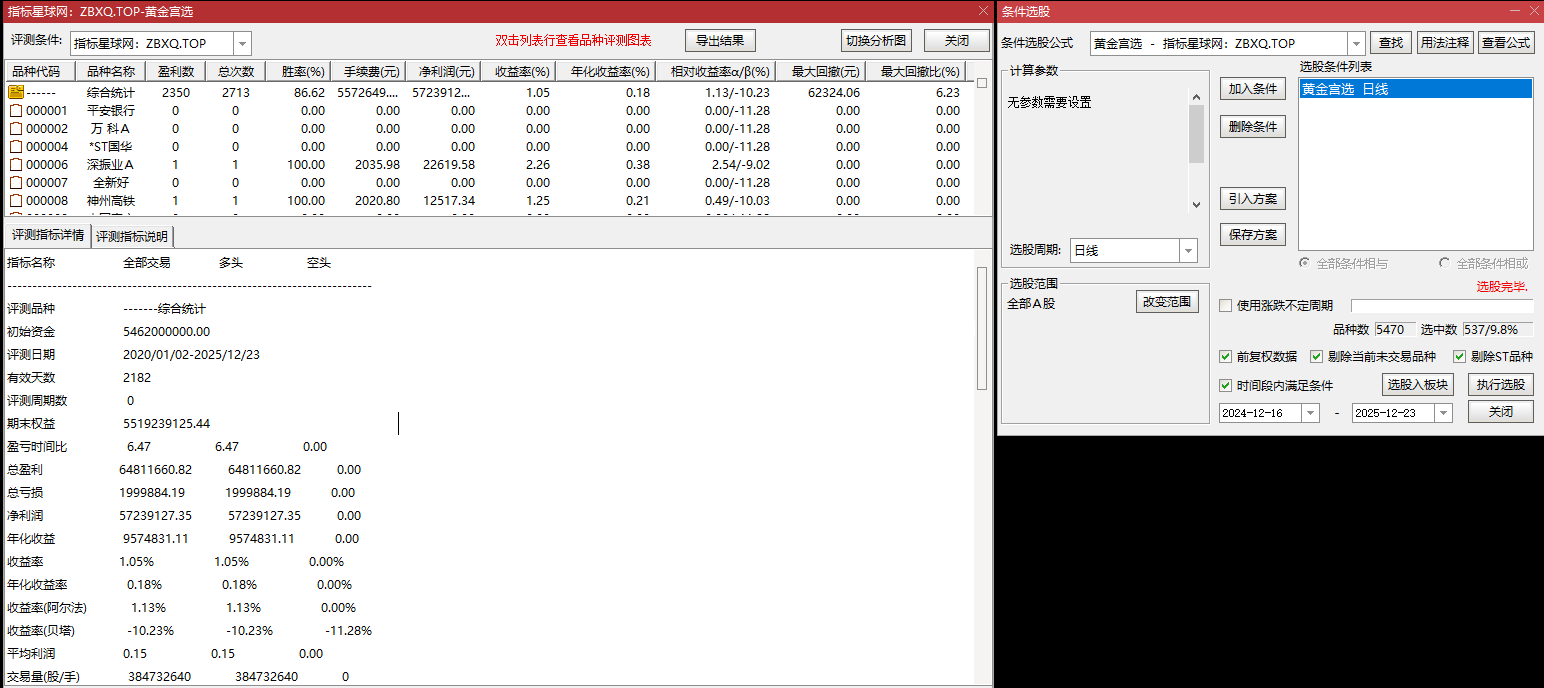Screen dimensions: 1544x688
Task: Click the 导出结果 export button
Action: [719, 40]
